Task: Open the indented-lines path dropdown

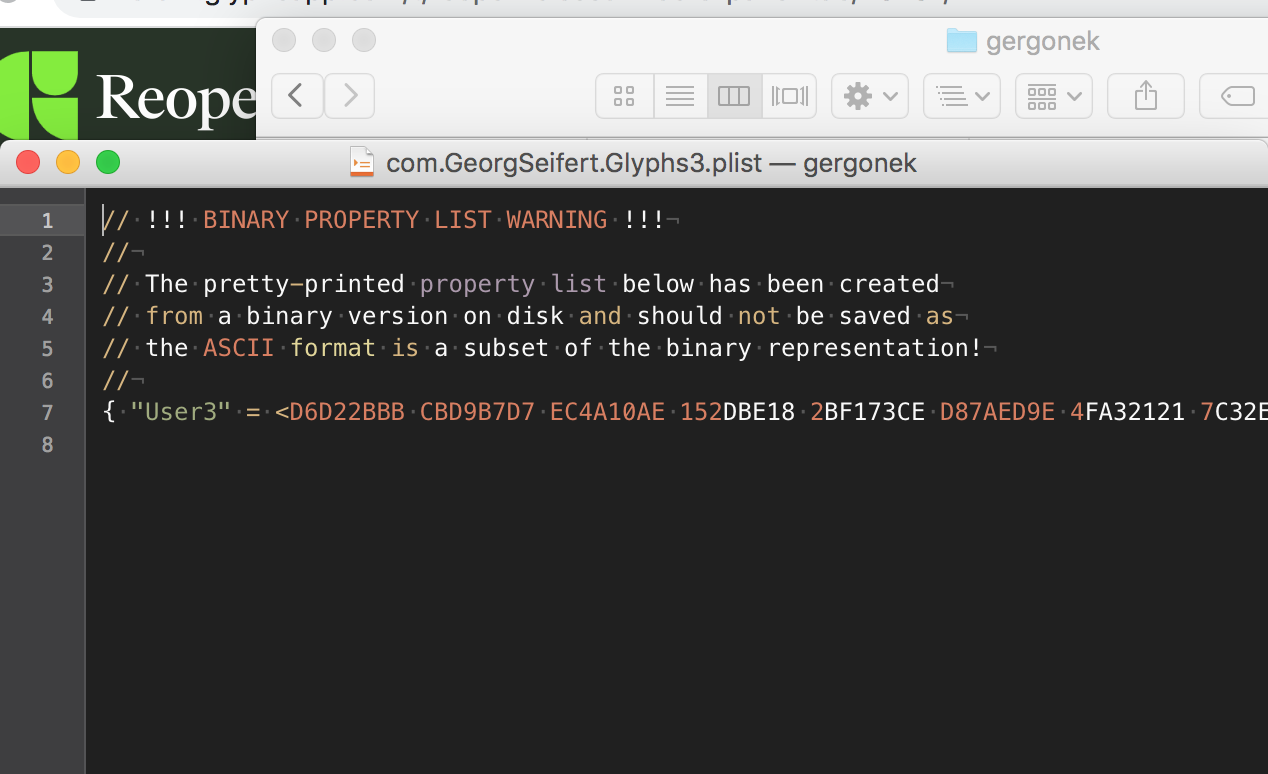Action: point(961,96)
